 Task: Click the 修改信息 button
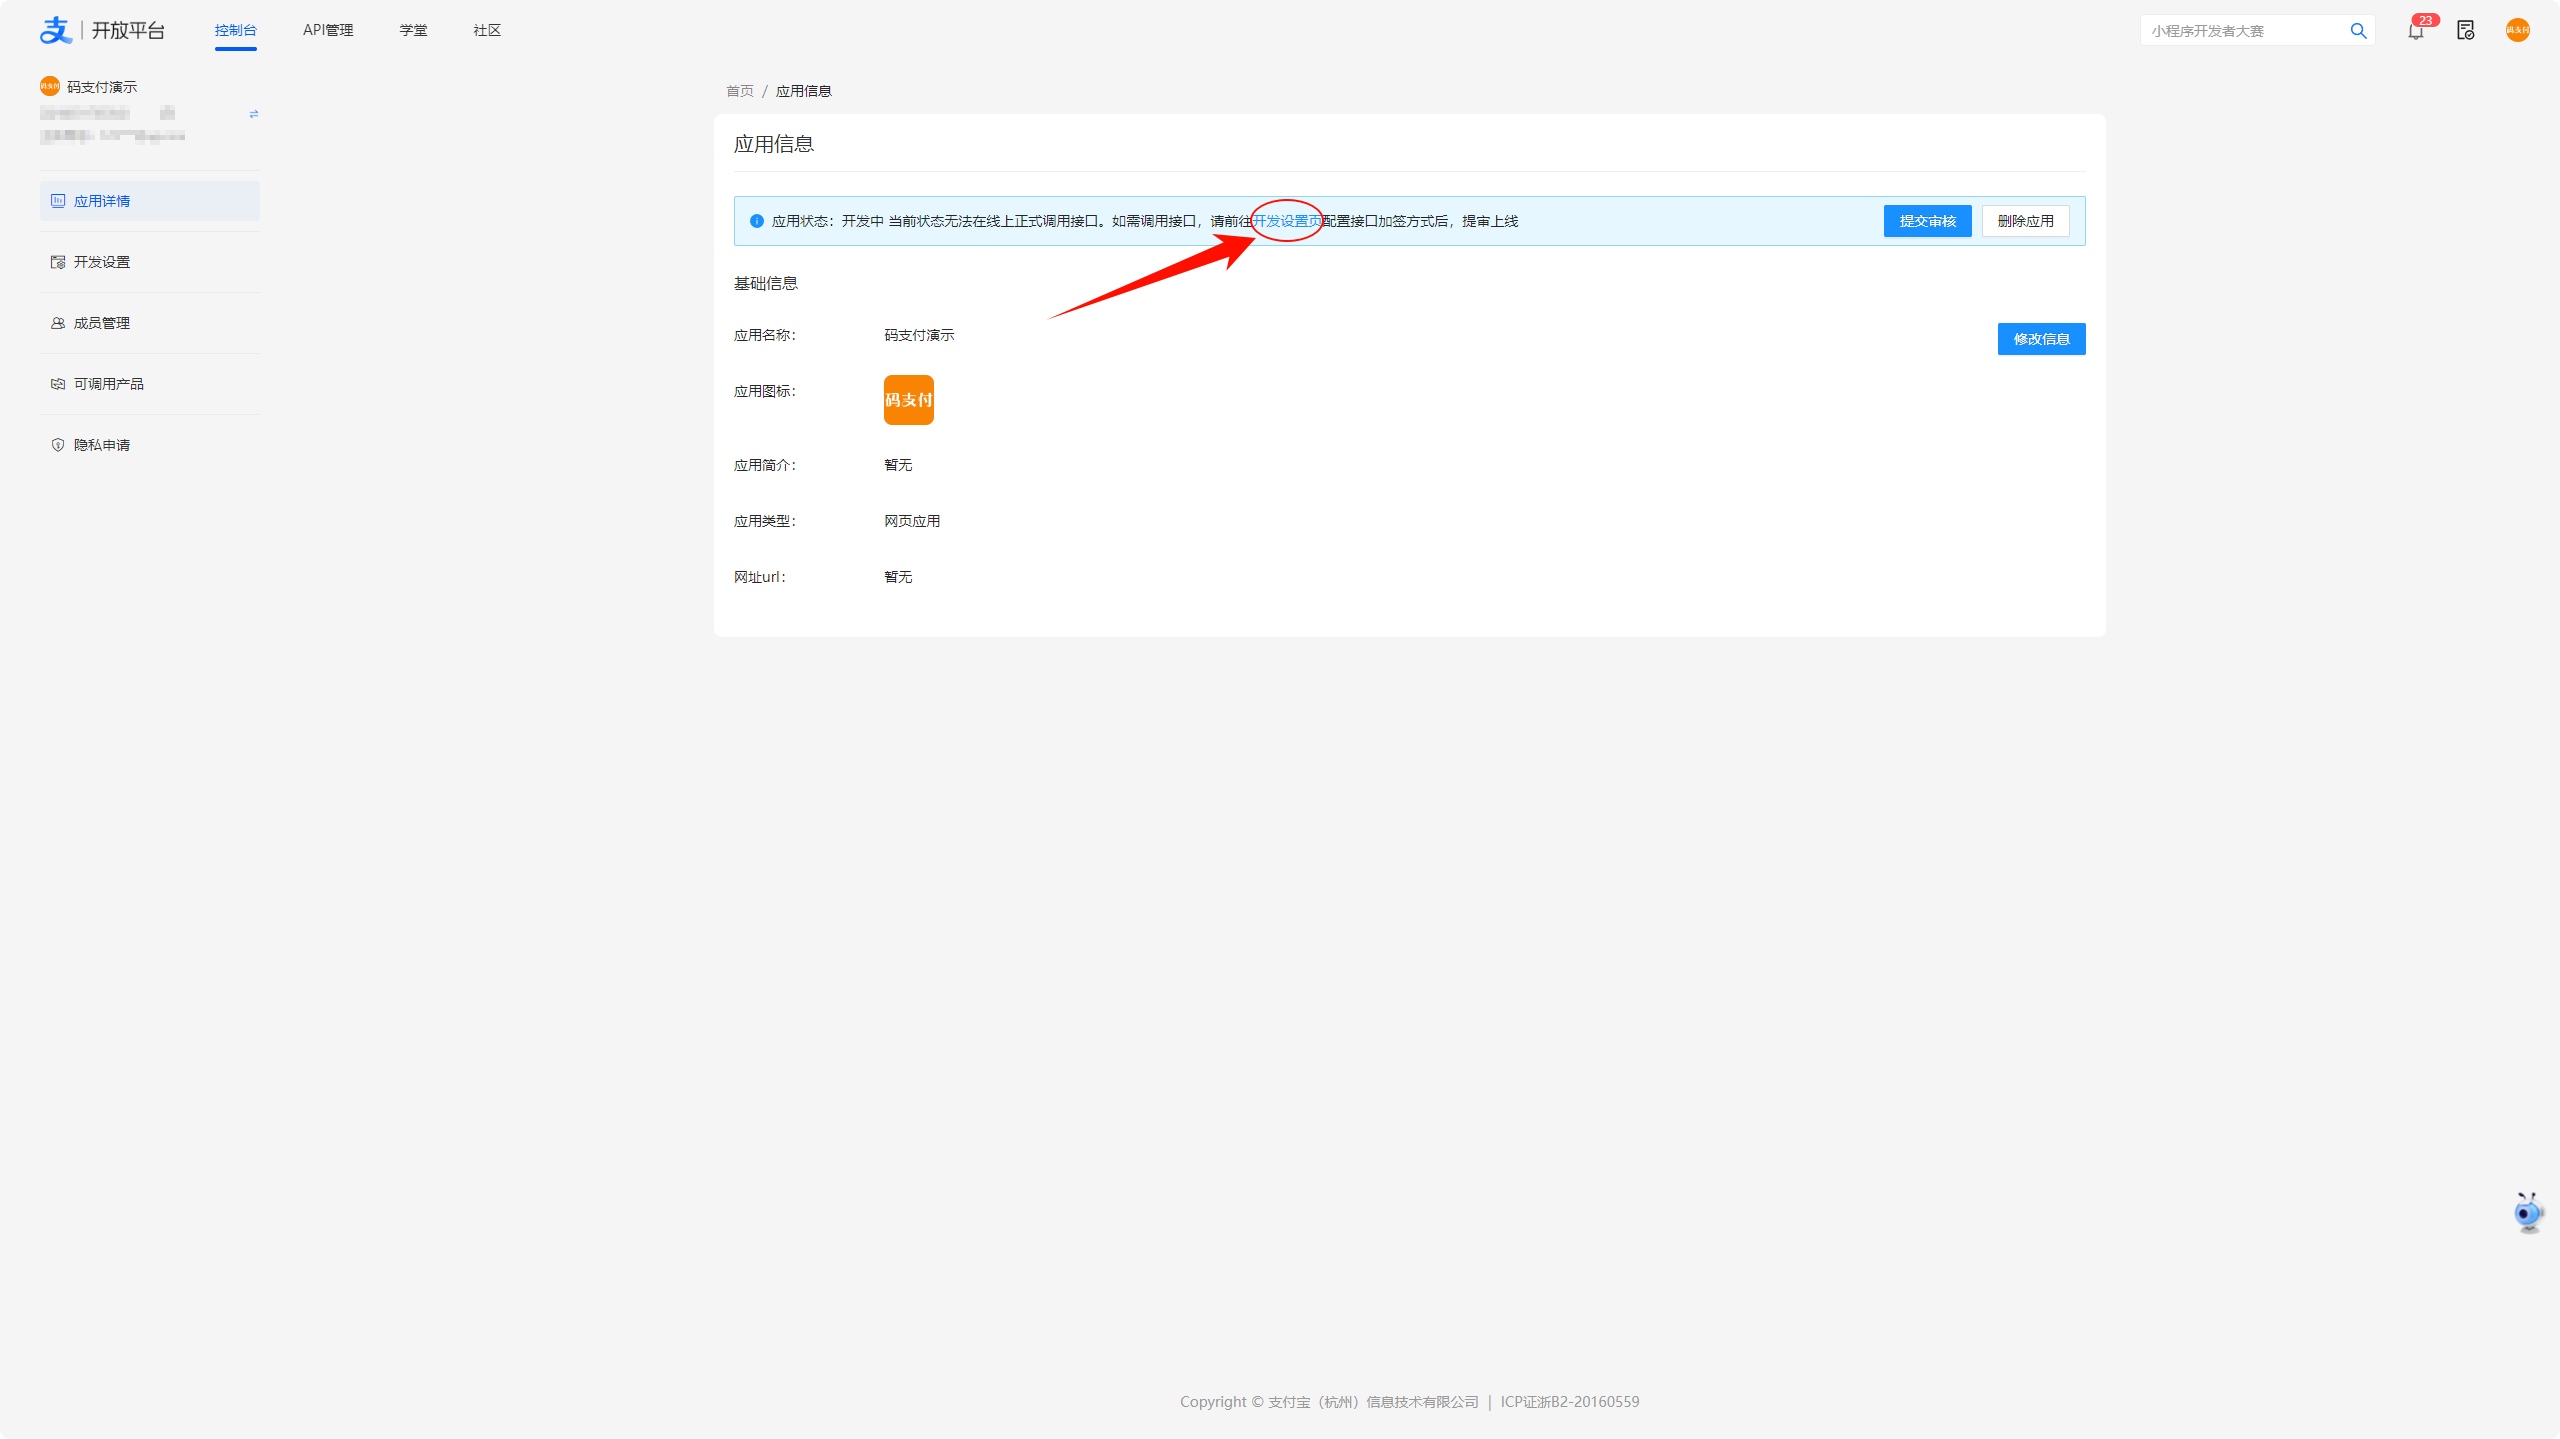pyautogui.click(x=2041, y=339)
